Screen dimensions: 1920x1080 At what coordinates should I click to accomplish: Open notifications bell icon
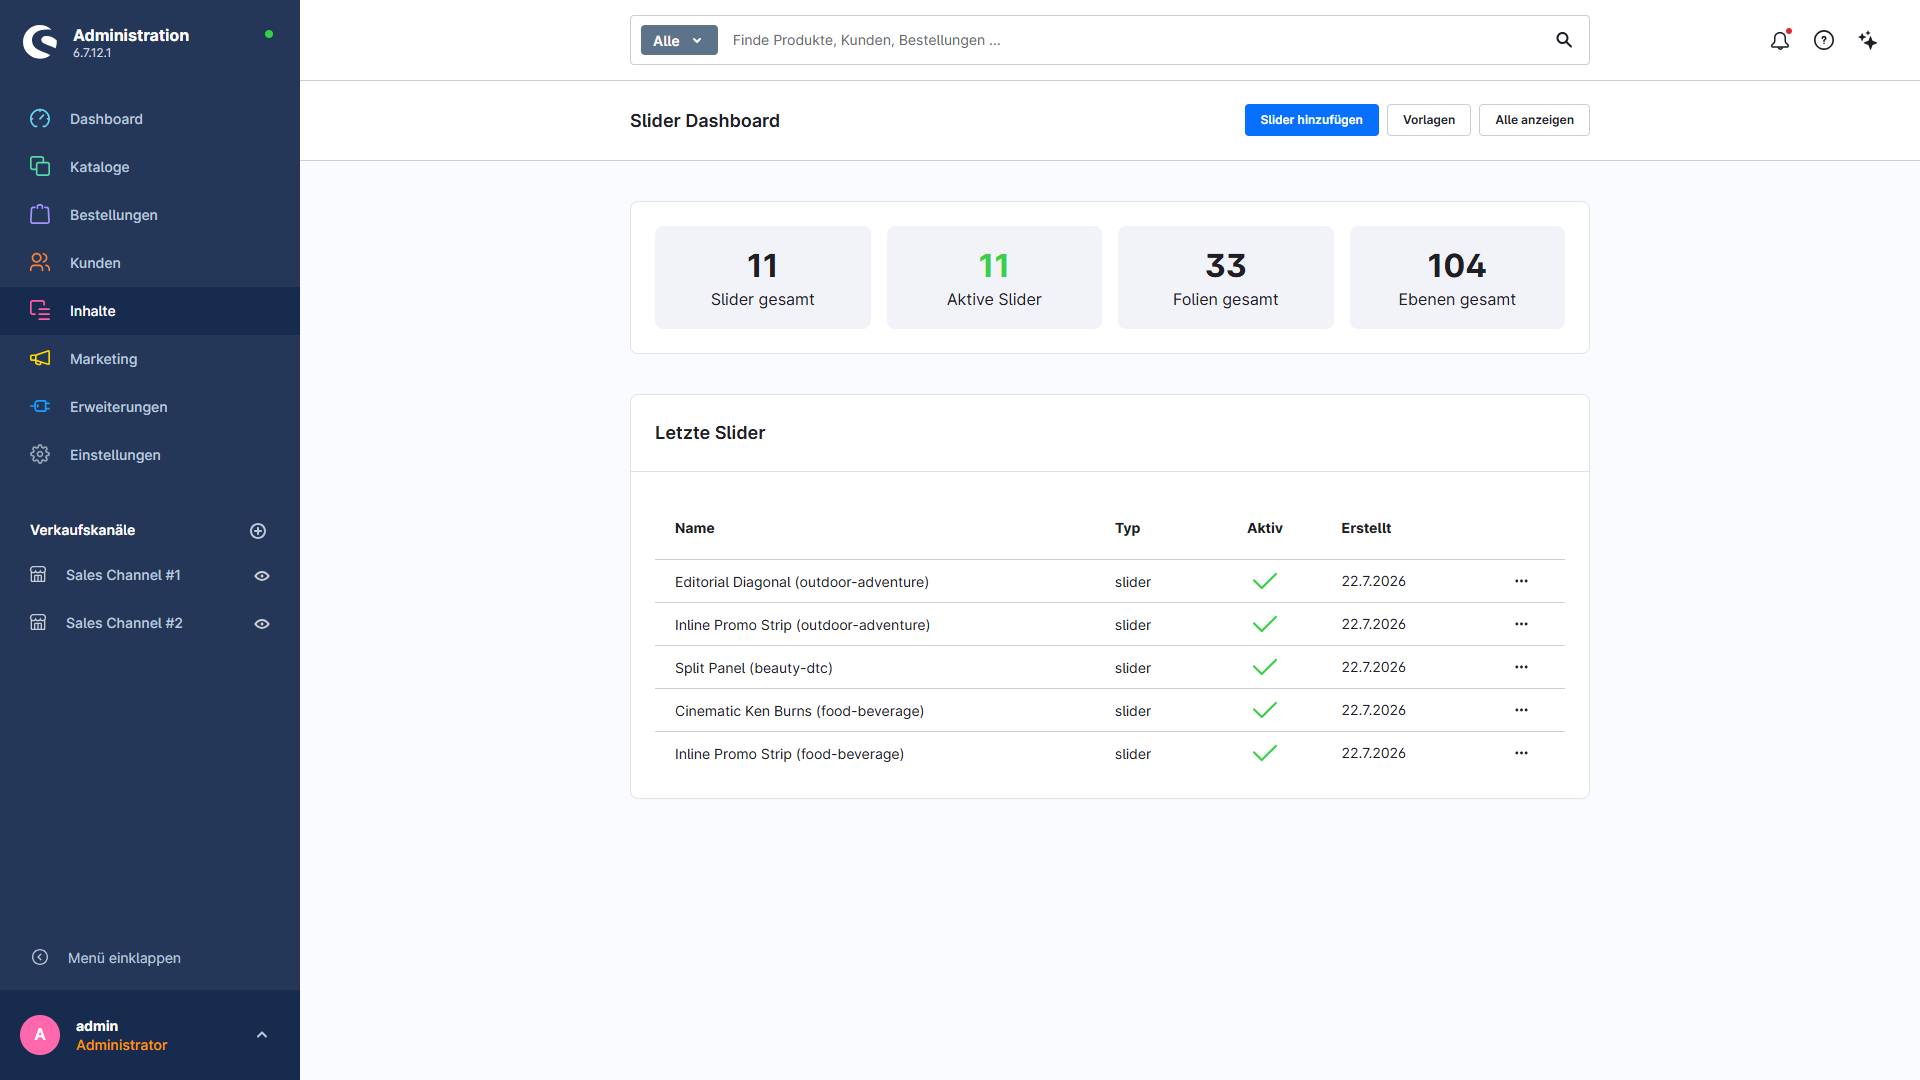point(1780,40)
